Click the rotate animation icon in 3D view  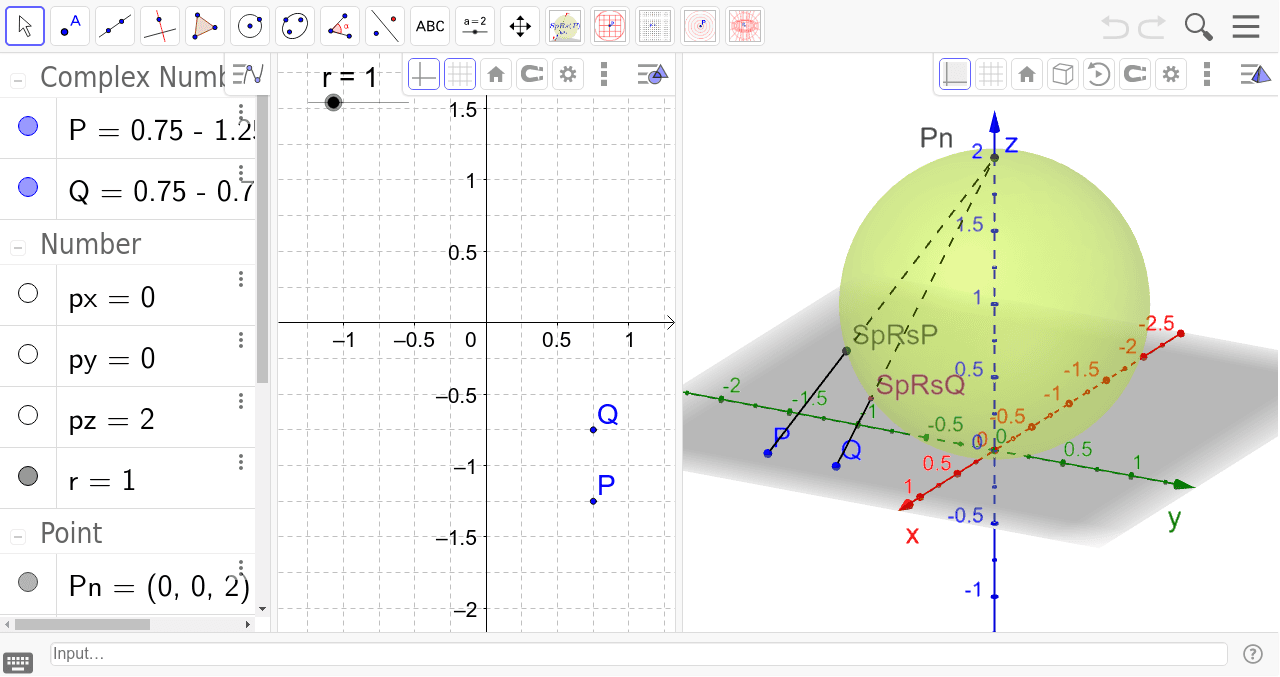(x=1098, y=73)
